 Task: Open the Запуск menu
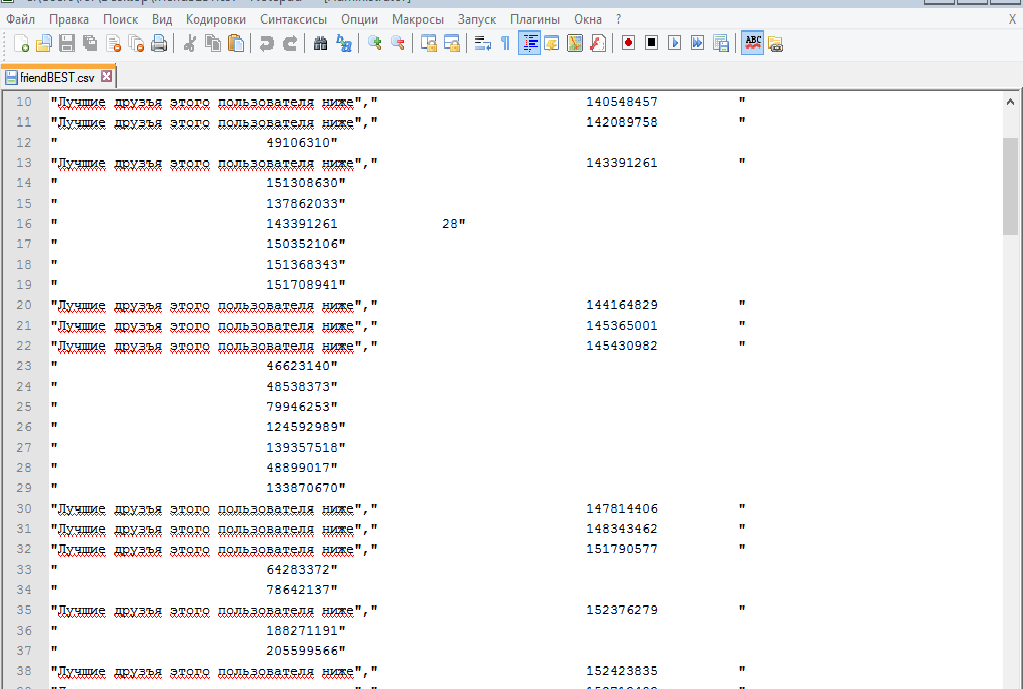tap(476, 20)
